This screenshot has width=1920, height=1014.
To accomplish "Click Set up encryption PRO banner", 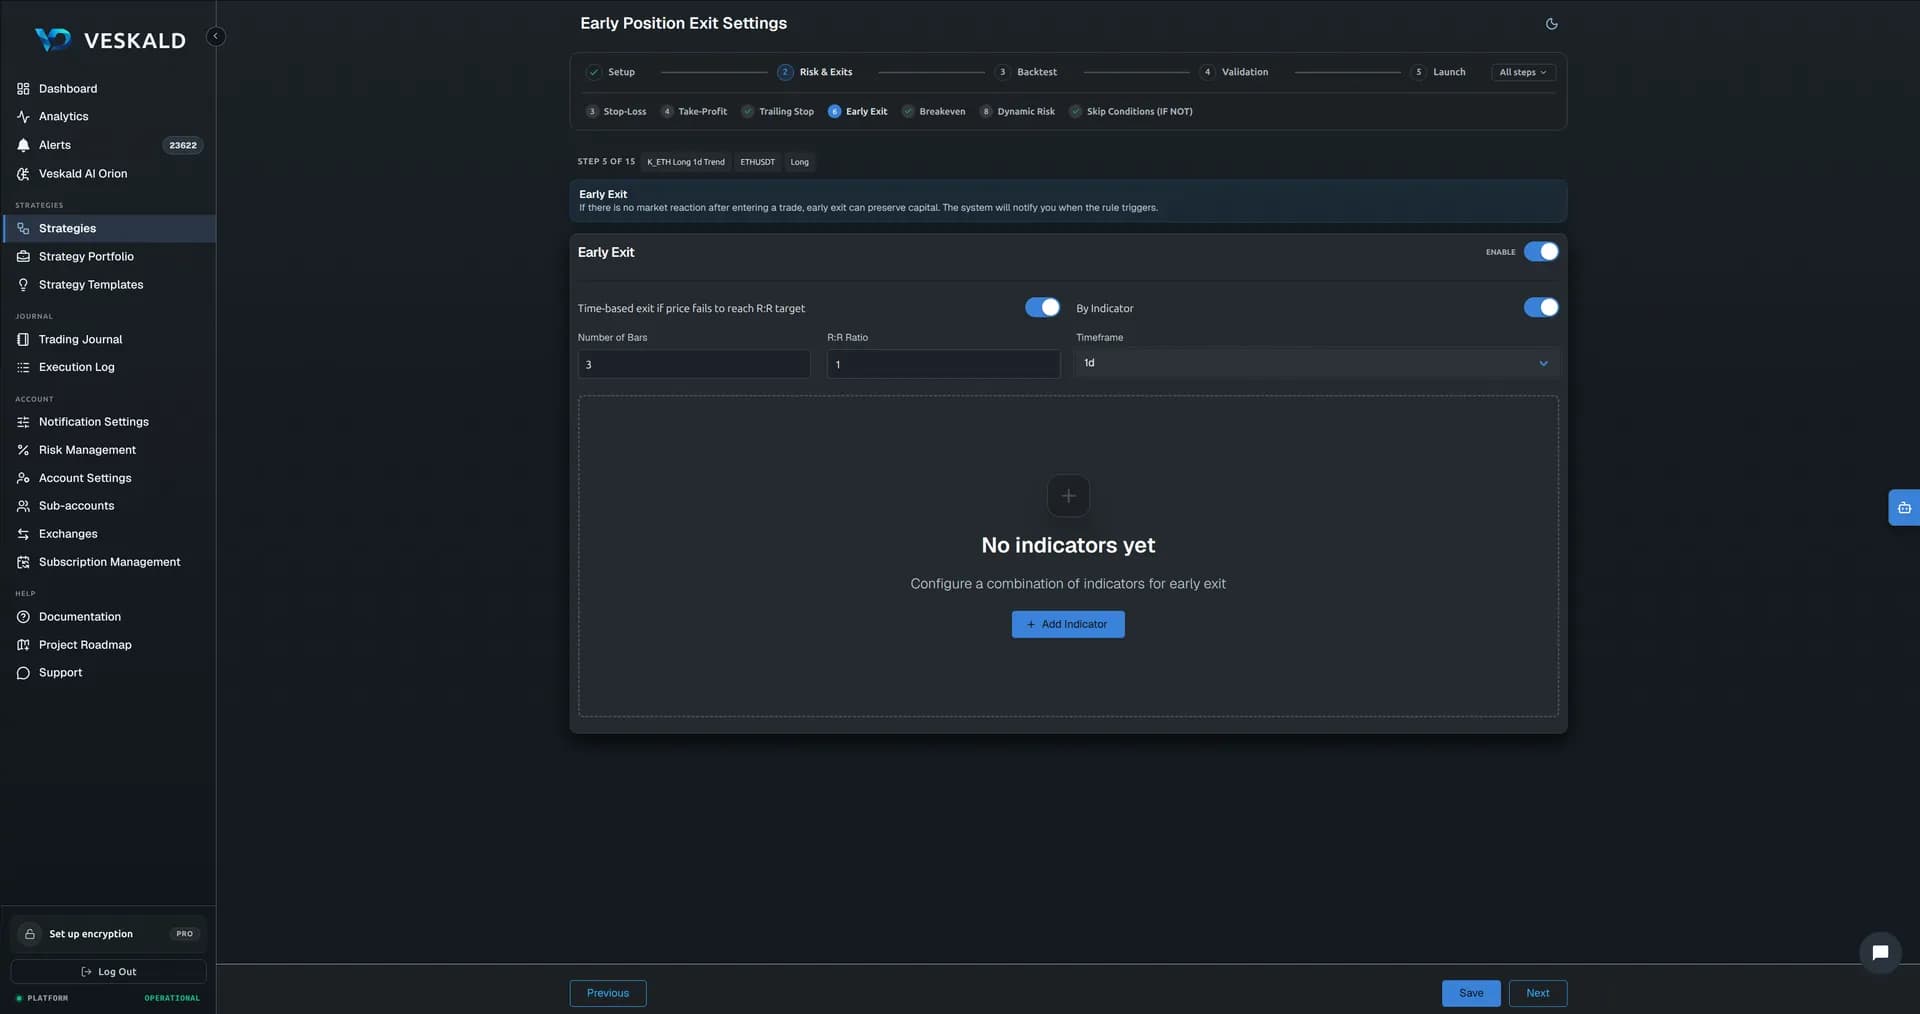I will pyautogui.click(x=108, y=934).
